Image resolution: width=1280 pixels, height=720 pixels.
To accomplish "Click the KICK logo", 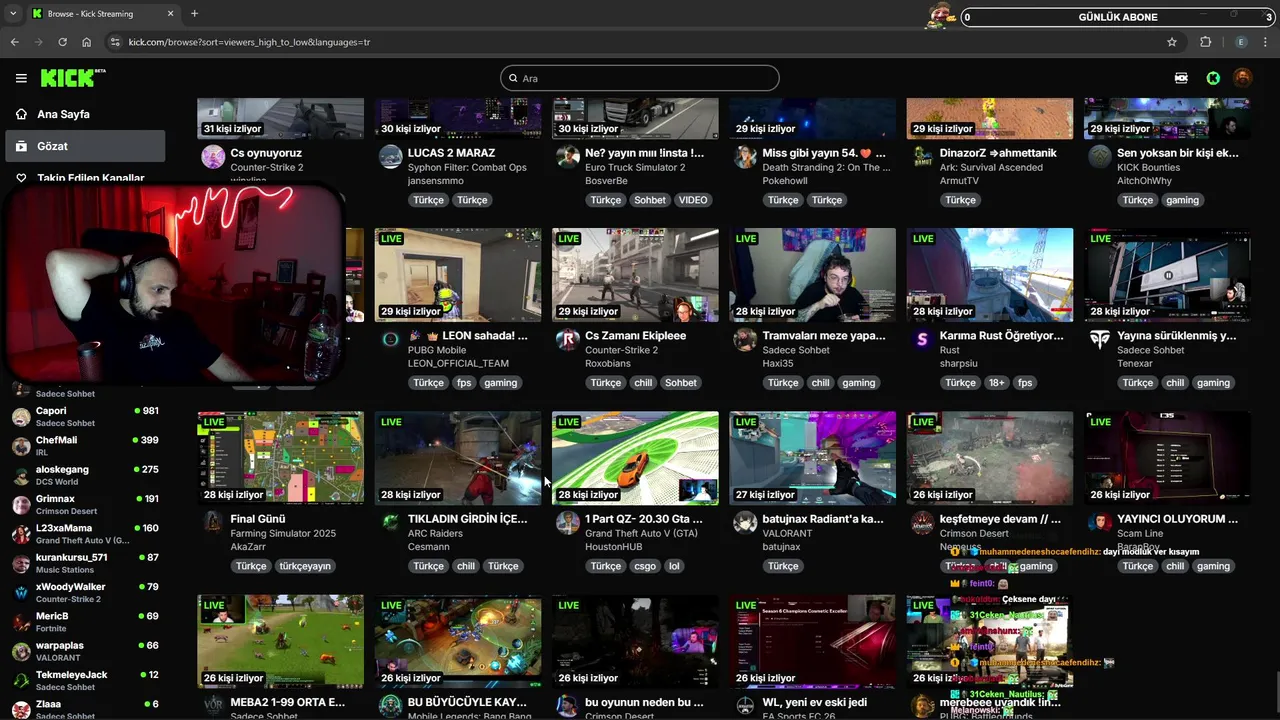I will click(x=73, y=78).
